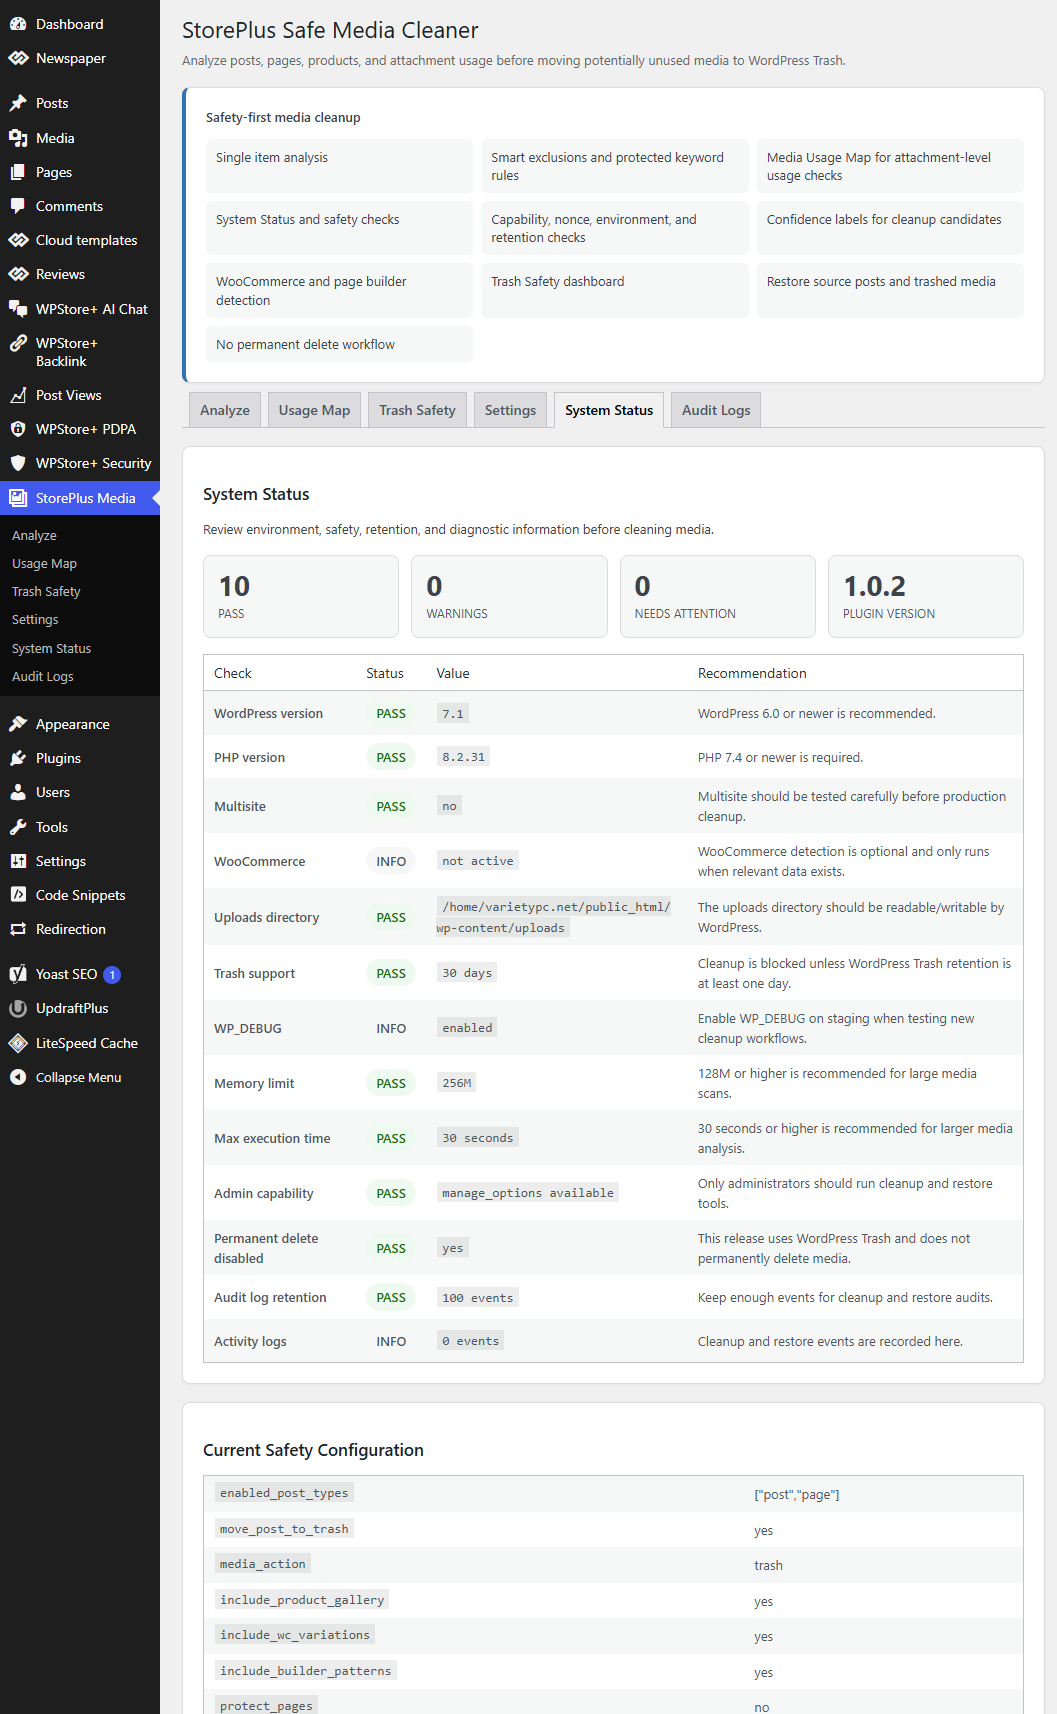The image size is (1057, 1714).
Task: Click the UpdraftPlus icon
Action: point(18,1008)
